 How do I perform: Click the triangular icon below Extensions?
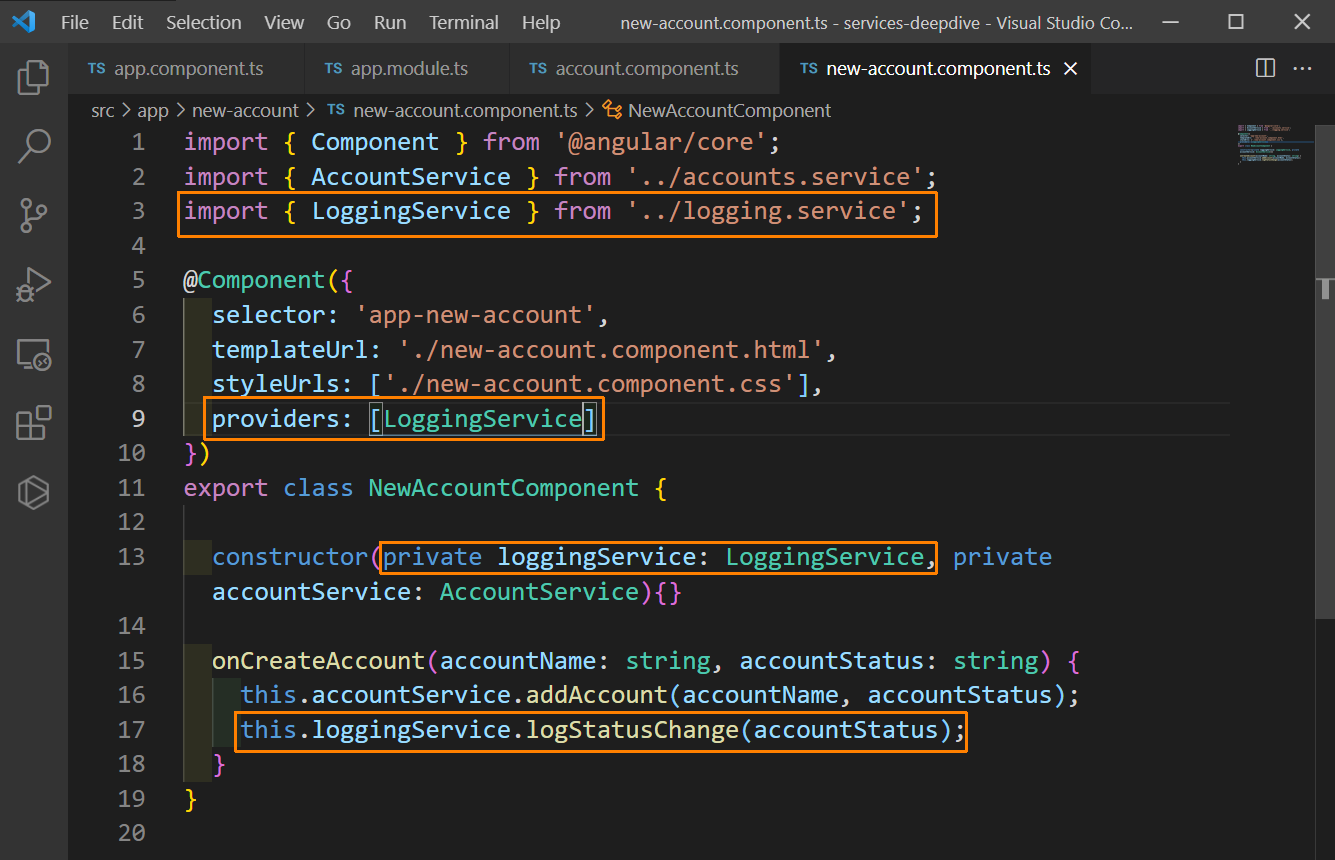[34, 492]
